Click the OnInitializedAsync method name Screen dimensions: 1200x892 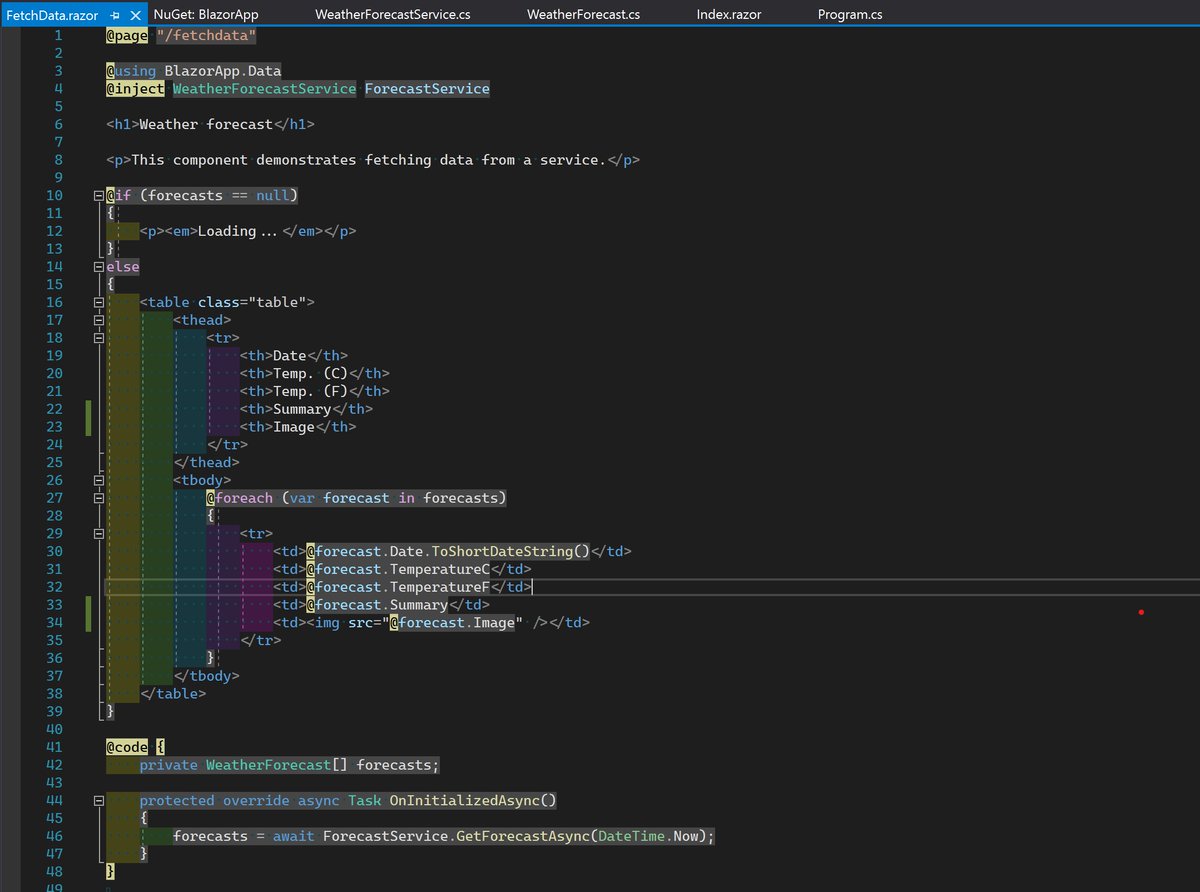pyautogui.click(x=465, y=801)
